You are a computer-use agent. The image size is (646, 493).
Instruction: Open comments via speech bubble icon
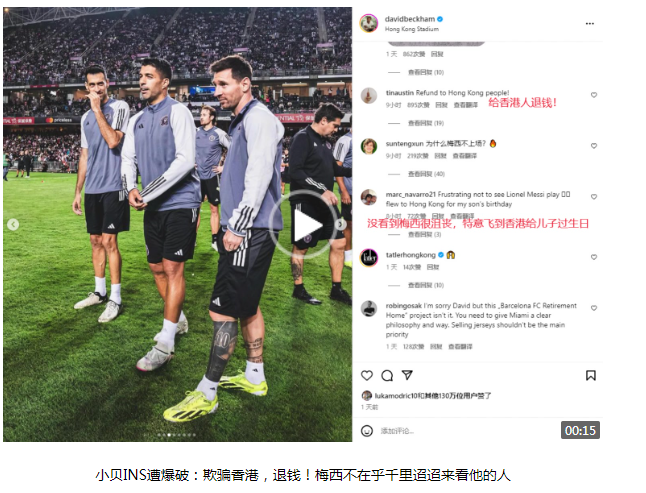click(387, 375)
